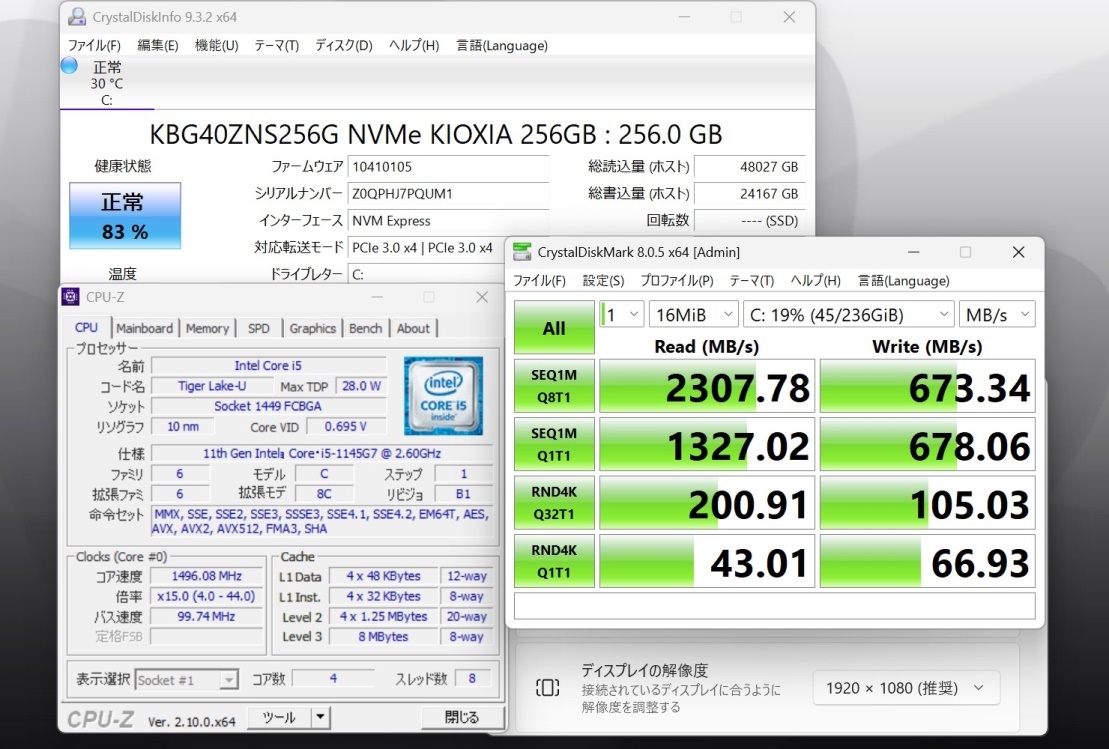Open the ディスク(D) menu in CrystalDiskInfo
Viewport: 1109px width, 749px height.
[x=343, y=45]
